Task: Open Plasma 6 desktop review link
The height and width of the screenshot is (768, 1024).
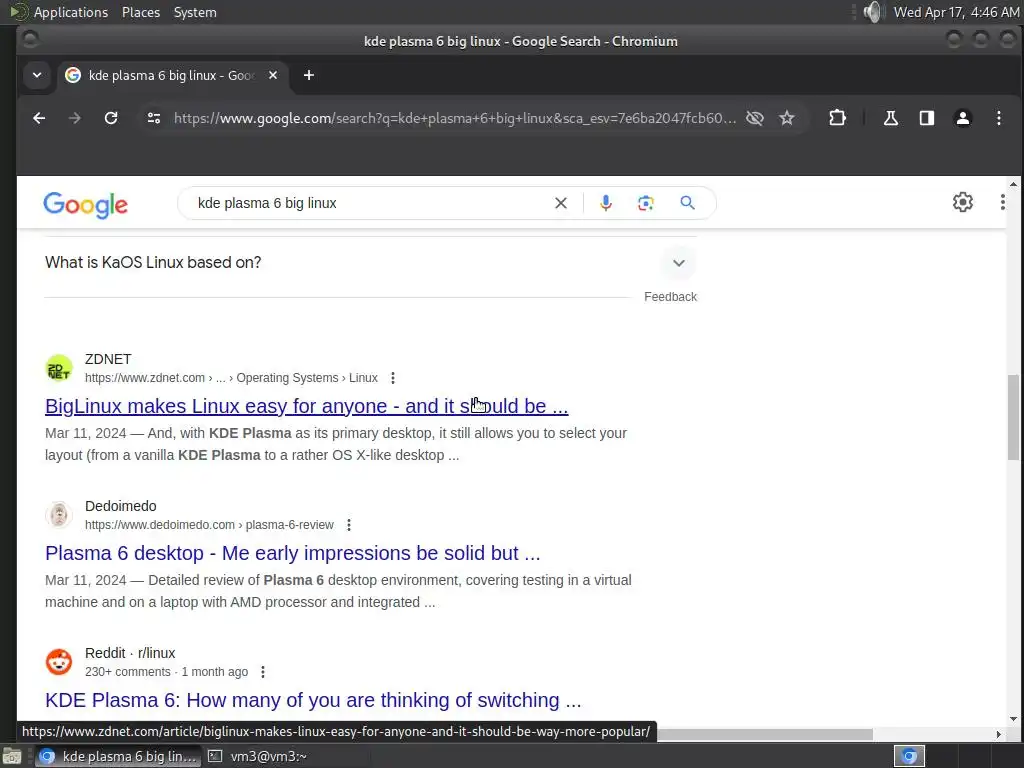Action: click(x=293, y=553)
